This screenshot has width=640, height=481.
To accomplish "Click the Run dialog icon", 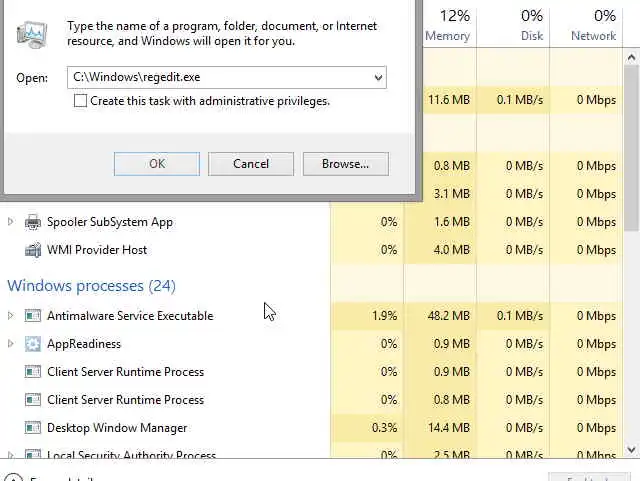I will [31, 33].
